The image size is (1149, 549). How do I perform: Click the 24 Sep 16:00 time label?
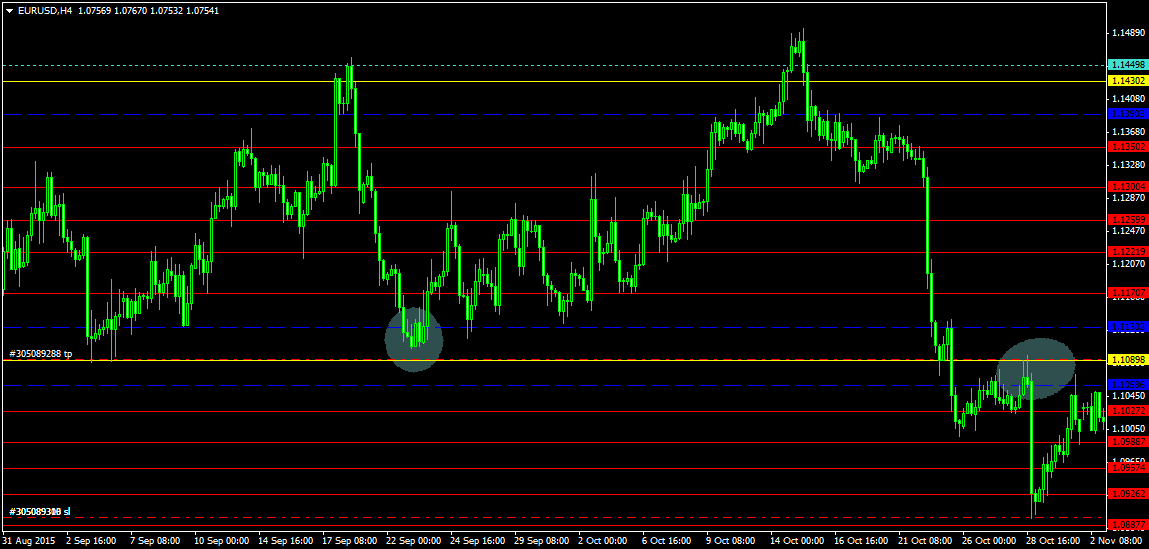[478, 541]
